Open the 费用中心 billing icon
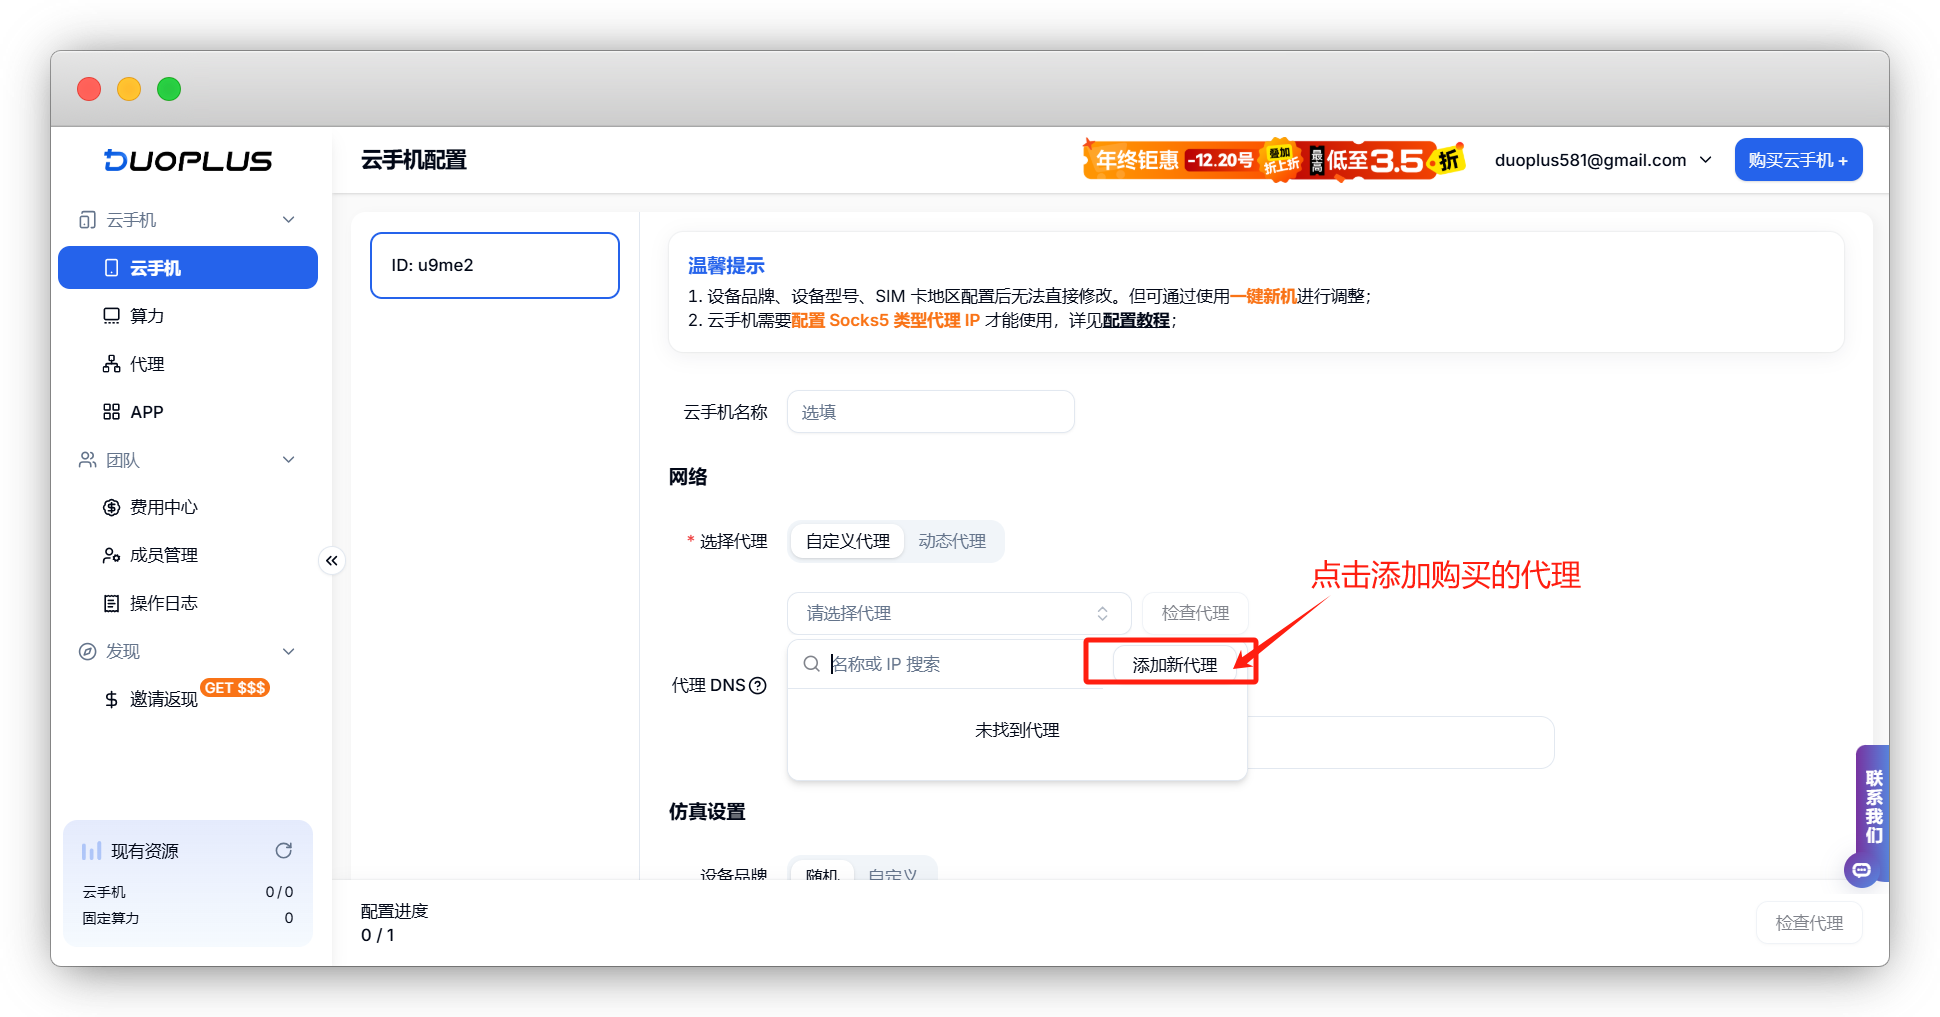The image size is (1940, 1017). pyautogui.click(x=112, y=507)
